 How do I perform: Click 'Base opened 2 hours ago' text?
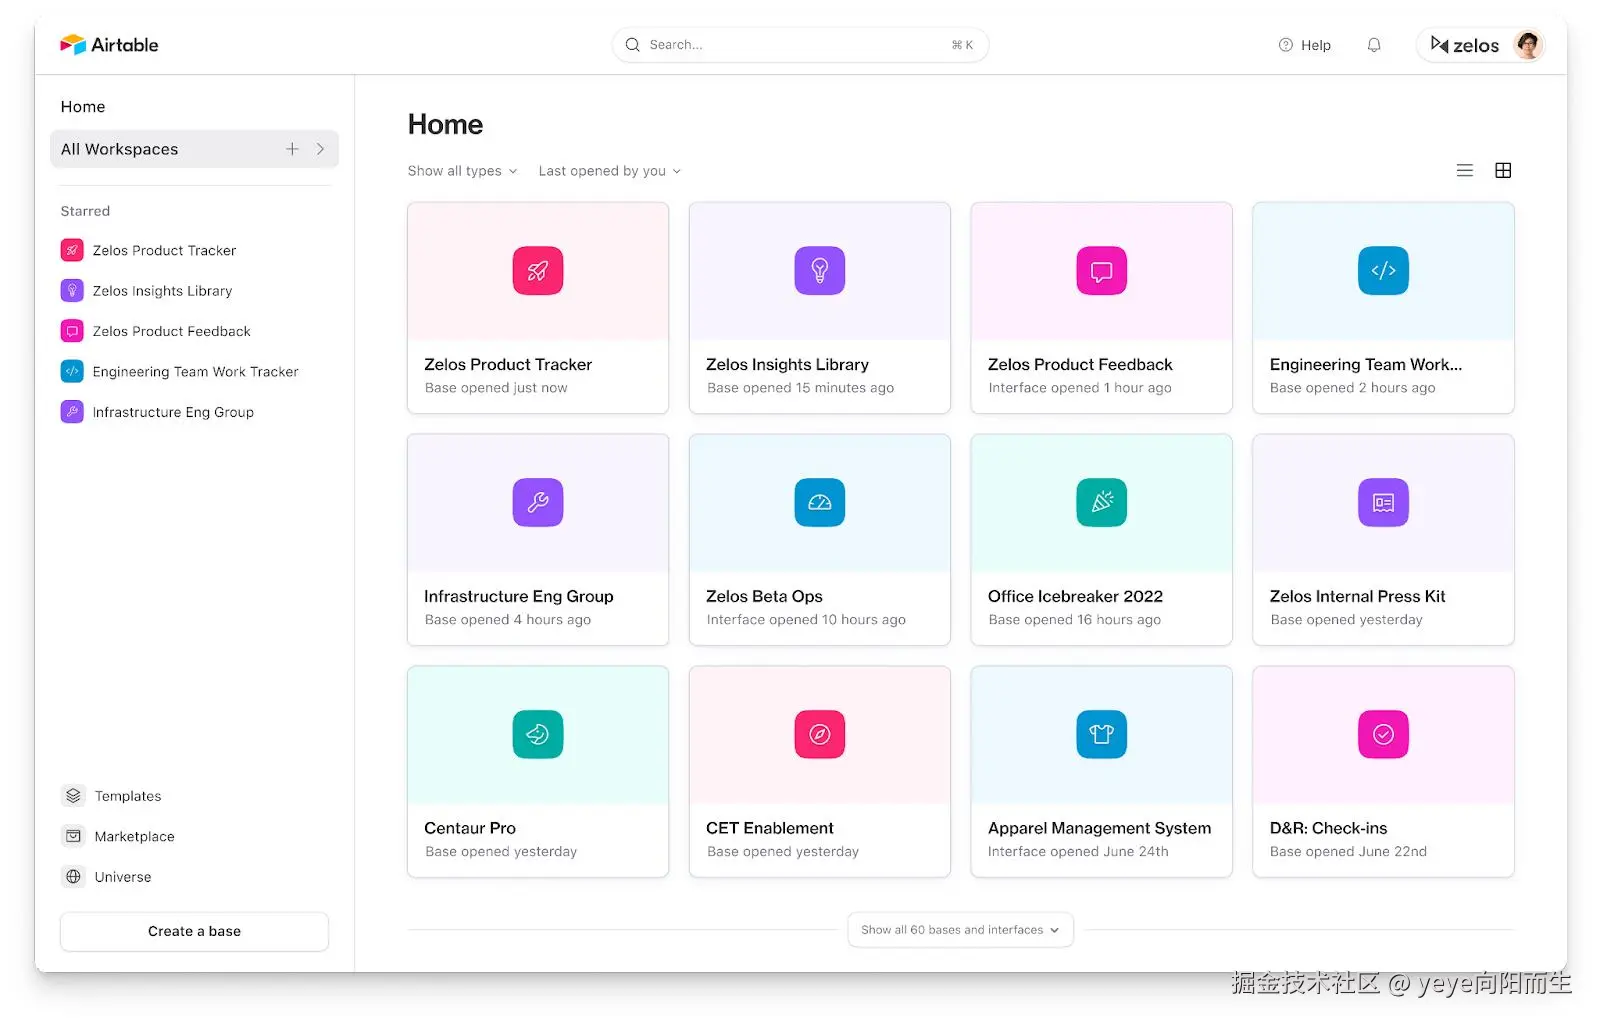(1353, 388)
